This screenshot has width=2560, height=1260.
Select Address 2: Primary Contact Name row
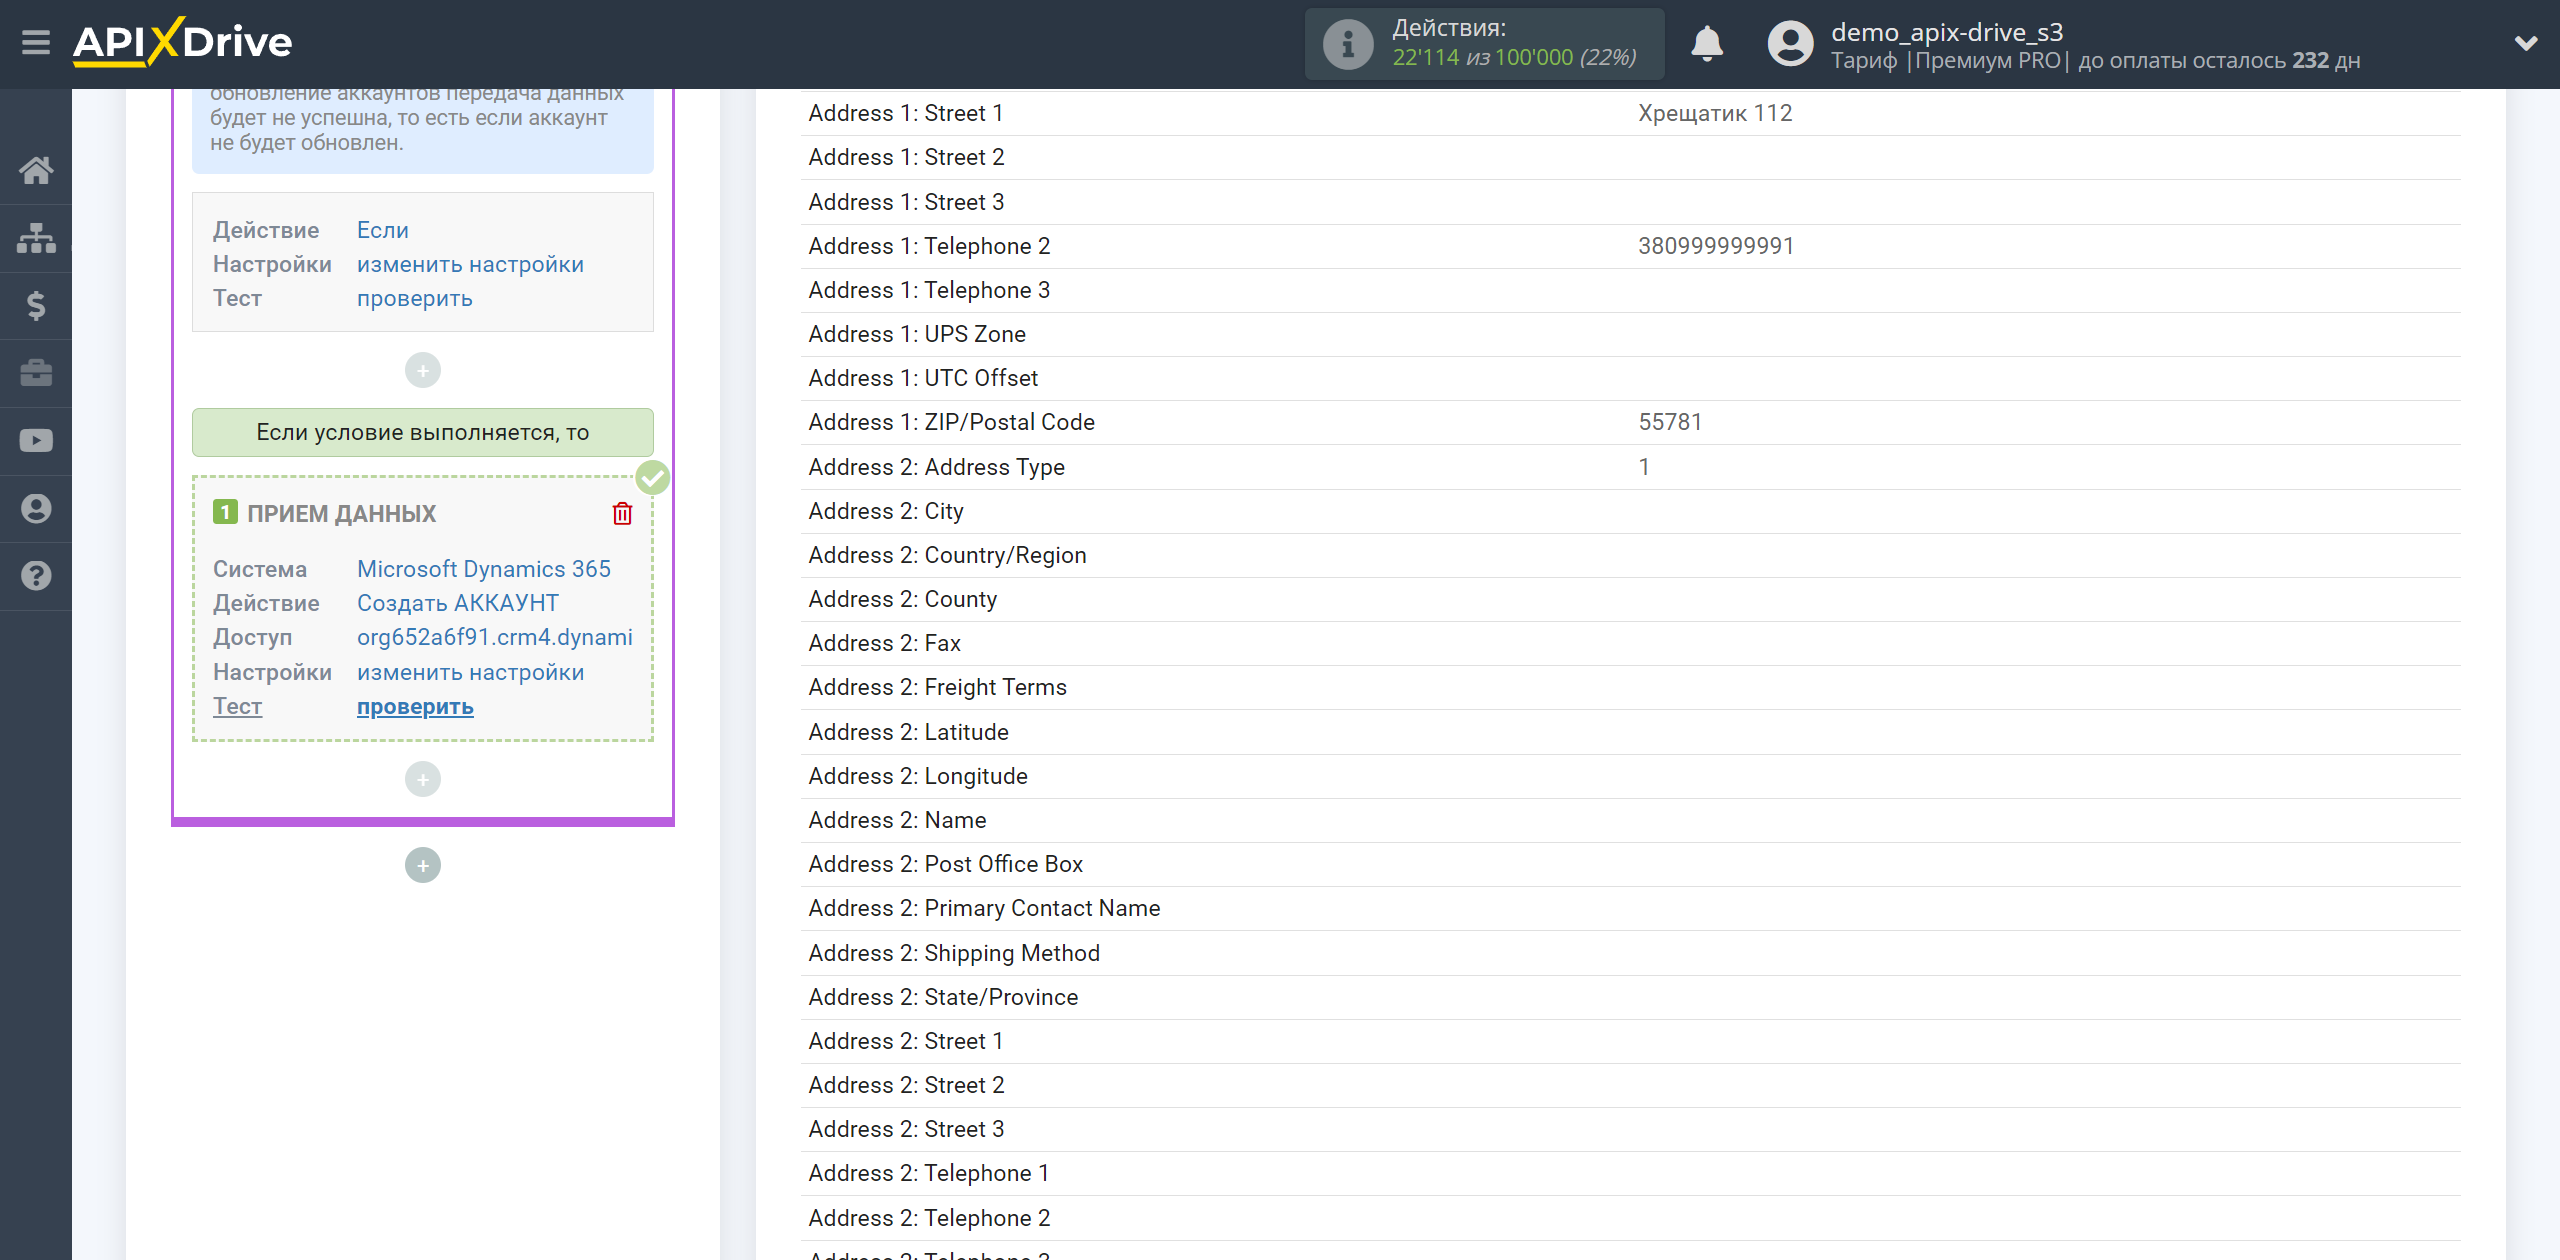pos(1630,908)
